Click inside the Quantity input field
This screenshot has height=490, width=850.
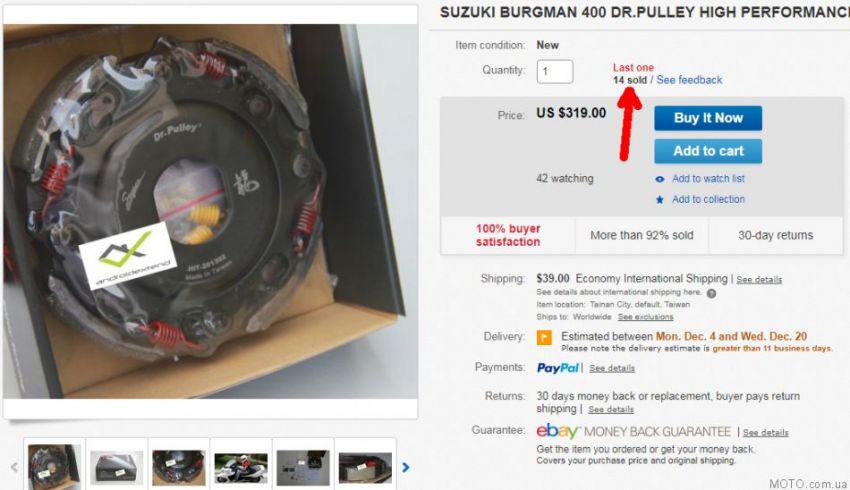point(555,72)
